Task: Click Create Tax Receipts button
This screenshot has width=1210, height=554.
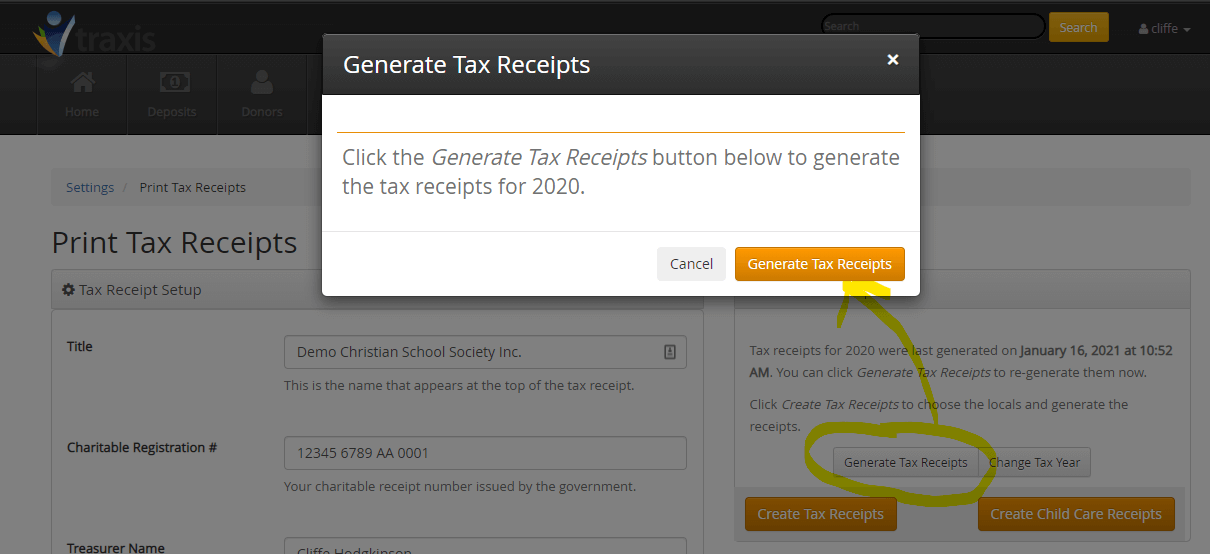Action: pos(821,514)
